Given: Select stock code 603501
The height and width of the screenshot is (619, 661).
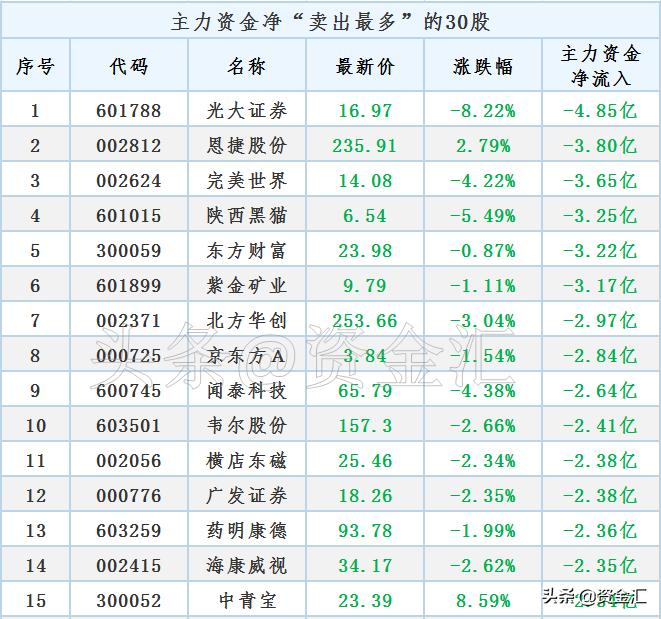Looking at the screenshot, I should [x=129, y=426].
